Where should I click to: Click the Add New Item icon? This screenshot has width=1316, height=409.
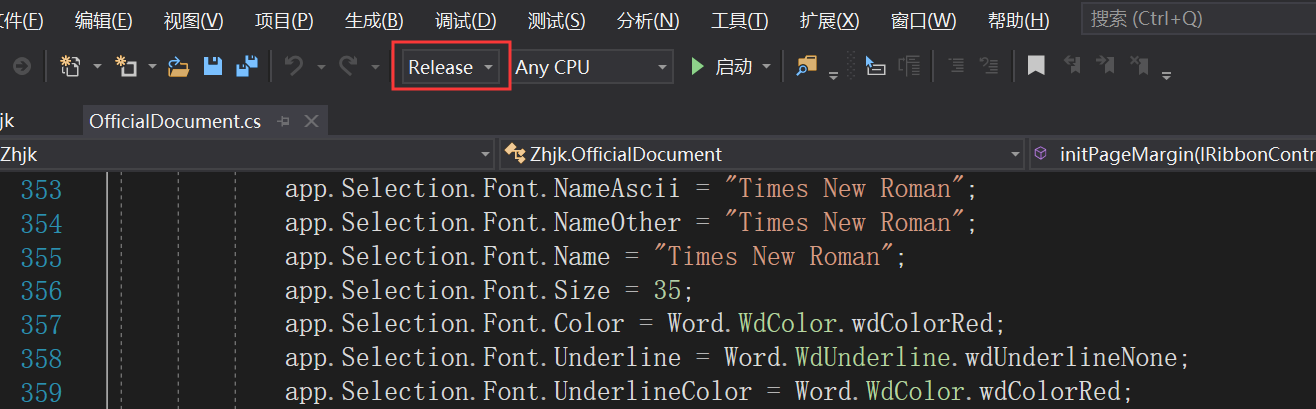pyautogui.click(x=126, y=67)
